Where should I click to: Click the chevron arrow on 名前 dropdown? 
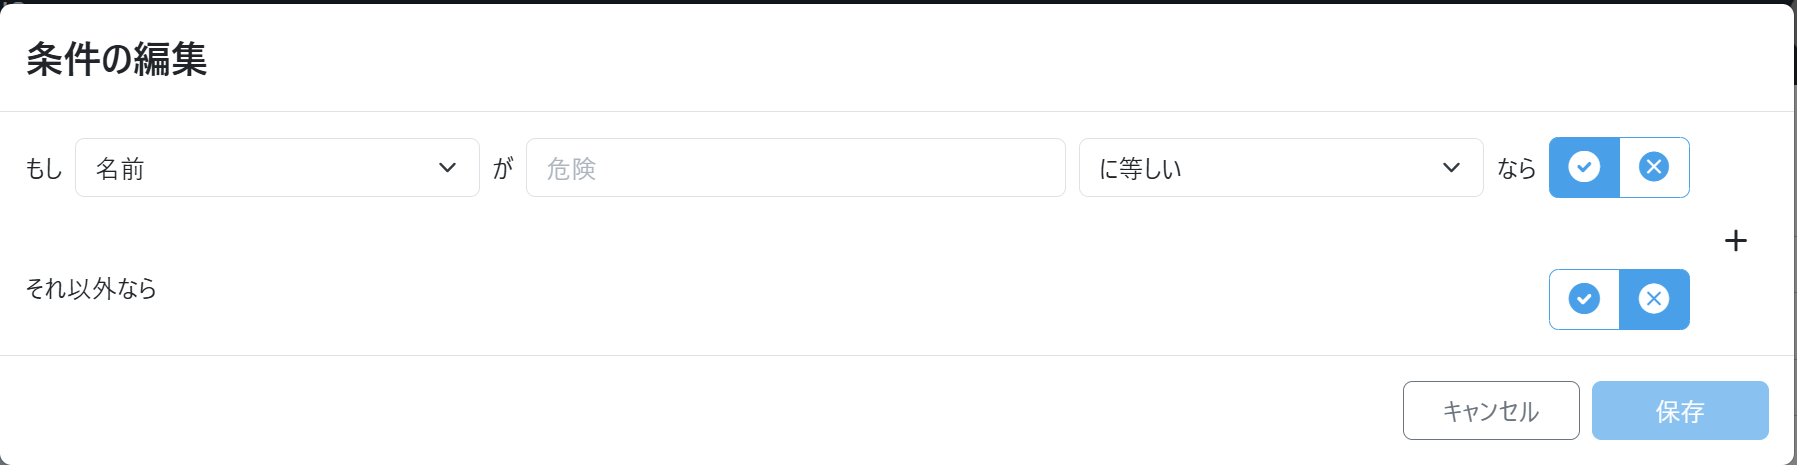click(x=447, y=168)
